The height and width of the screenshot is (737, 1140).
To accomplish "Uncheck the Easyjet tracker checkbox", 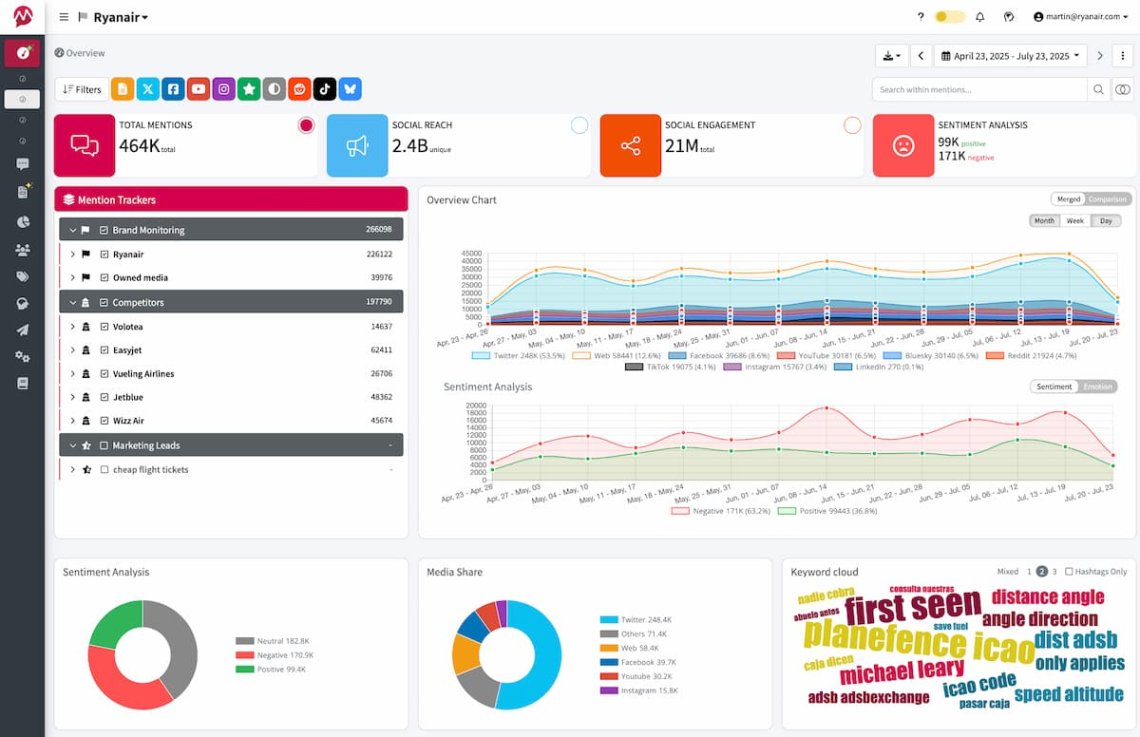I will [x=104, y=350].
